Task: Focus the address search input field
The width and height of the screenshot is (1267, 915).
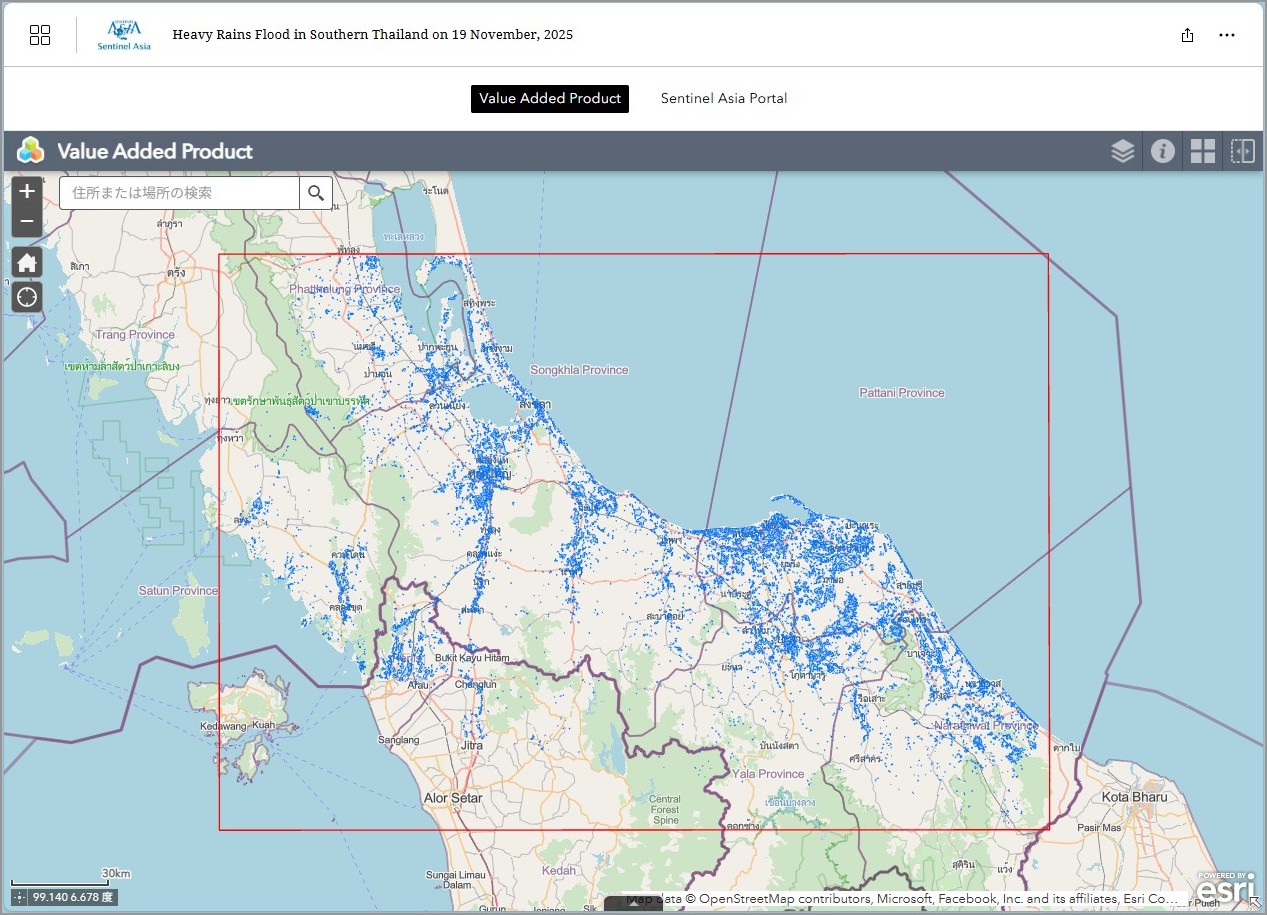Action: (x=180, y=193)
